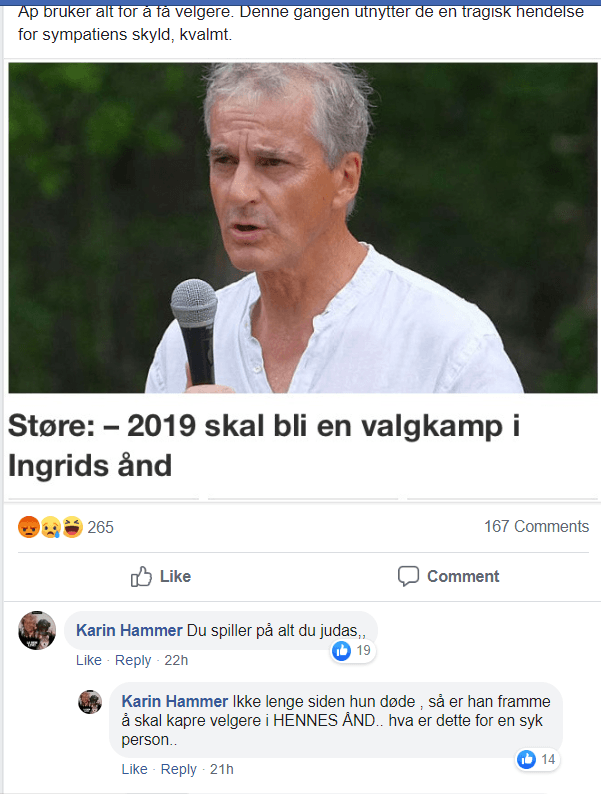Click the Comment button label

(x=463, y=576)
